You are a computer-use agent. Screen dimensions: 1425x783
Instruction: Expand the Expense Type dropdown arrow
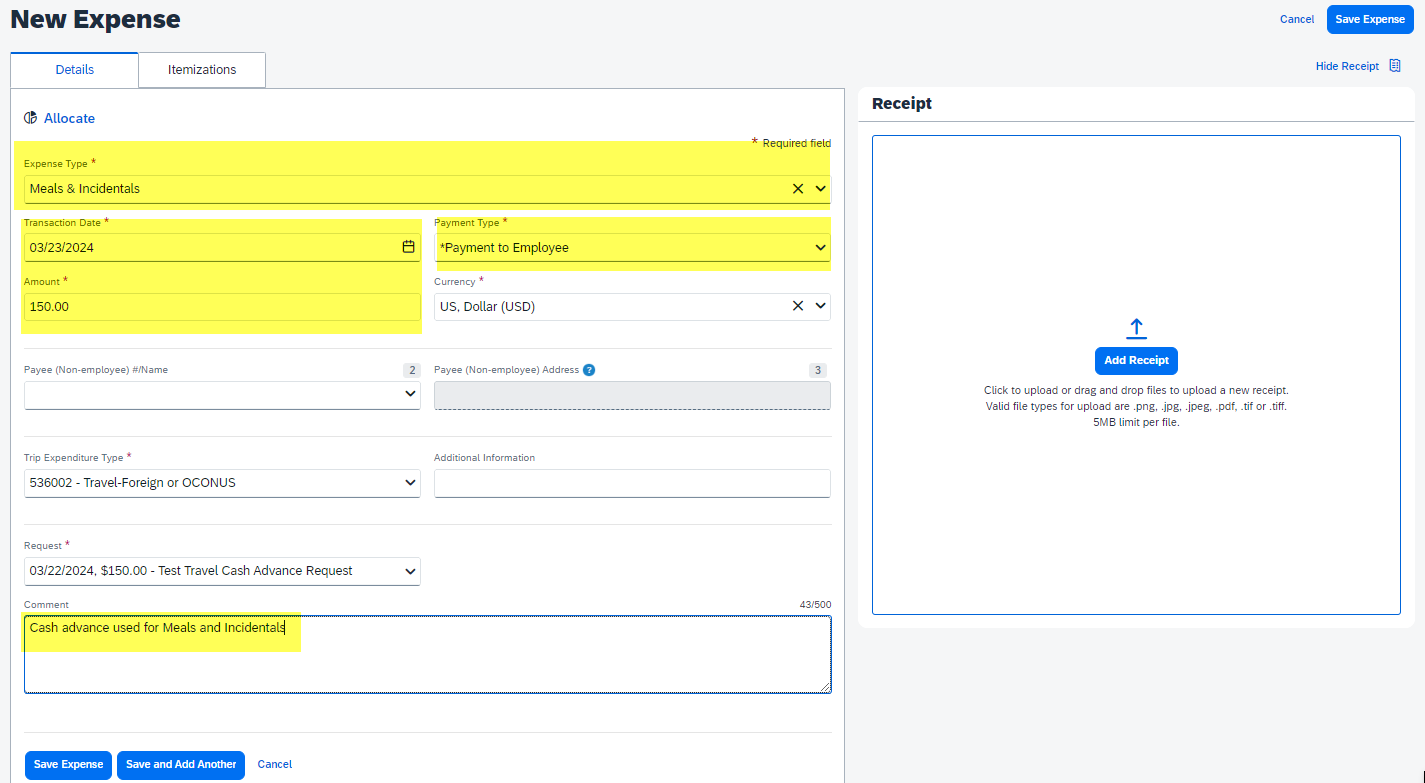point(821,188)
